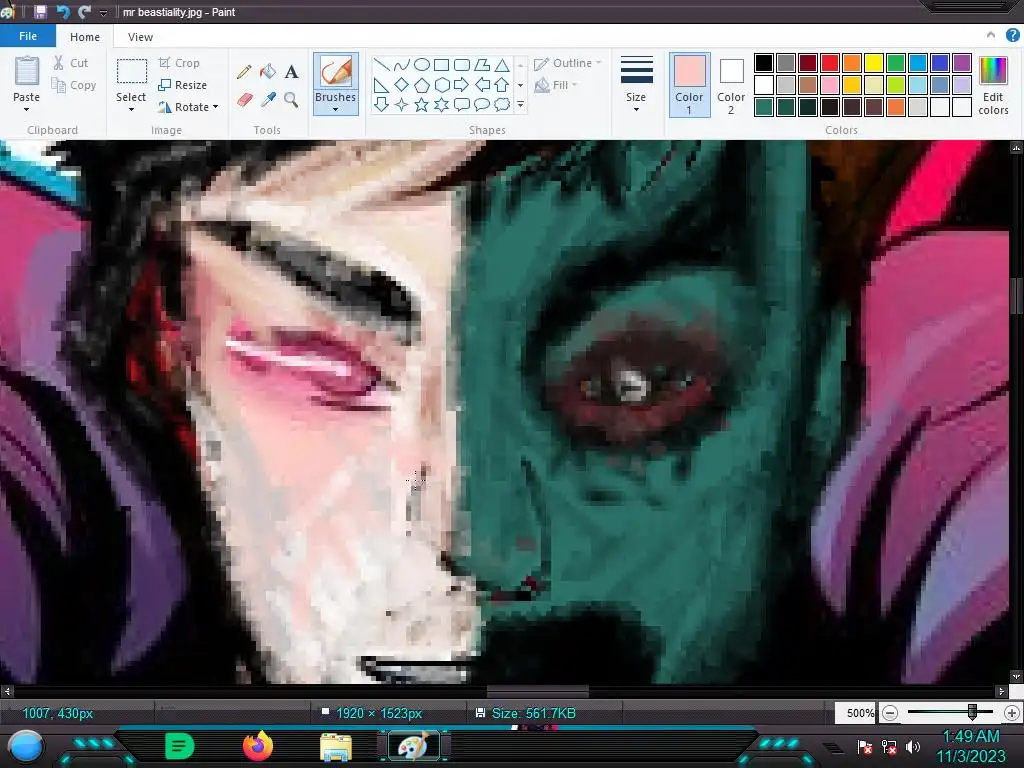The image size is (1024, 768).
Task: Open Paint Help
Action: click(1012, 36)
